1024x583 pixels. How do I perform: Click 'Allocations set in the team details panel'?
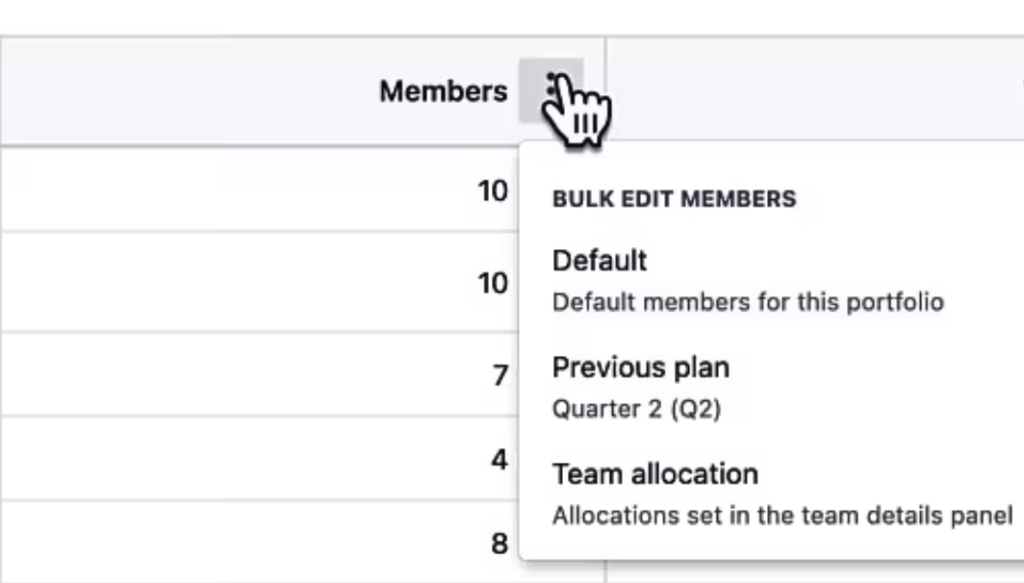782,516
